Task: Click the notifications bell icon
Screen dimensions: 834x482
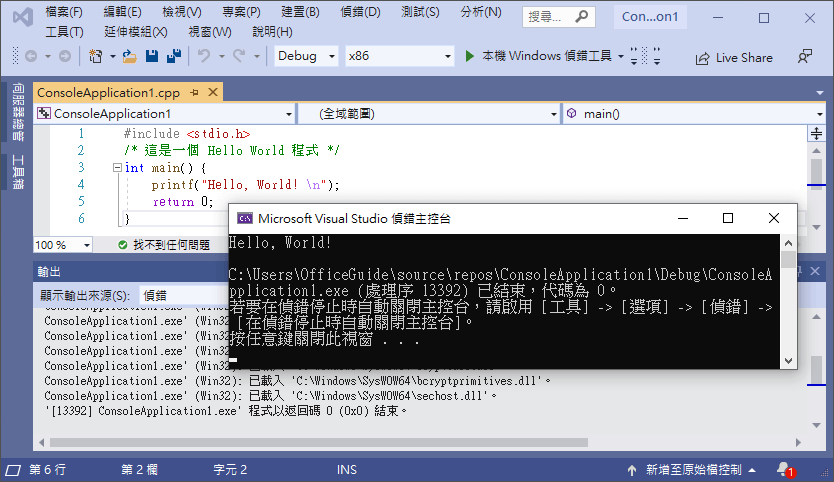Action: (783, 469)
